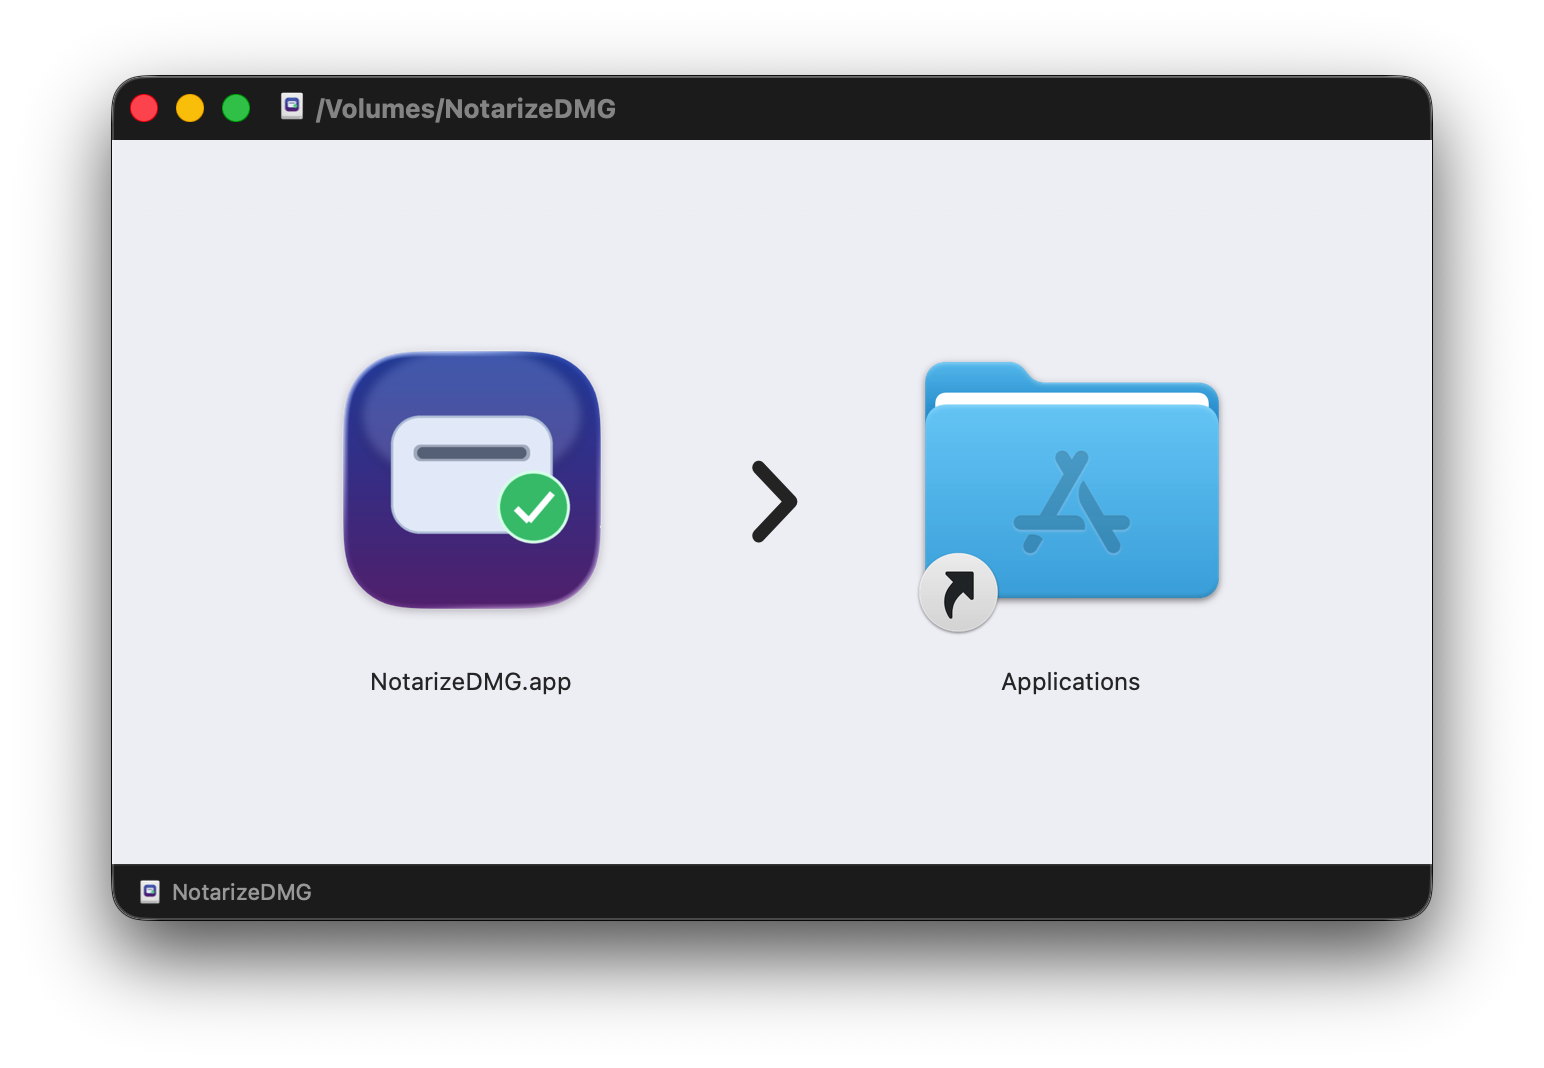Viewport: 1544px width, 1068px height.
Task: Click the disk icon in the bottom path bar
Action: 150,892
